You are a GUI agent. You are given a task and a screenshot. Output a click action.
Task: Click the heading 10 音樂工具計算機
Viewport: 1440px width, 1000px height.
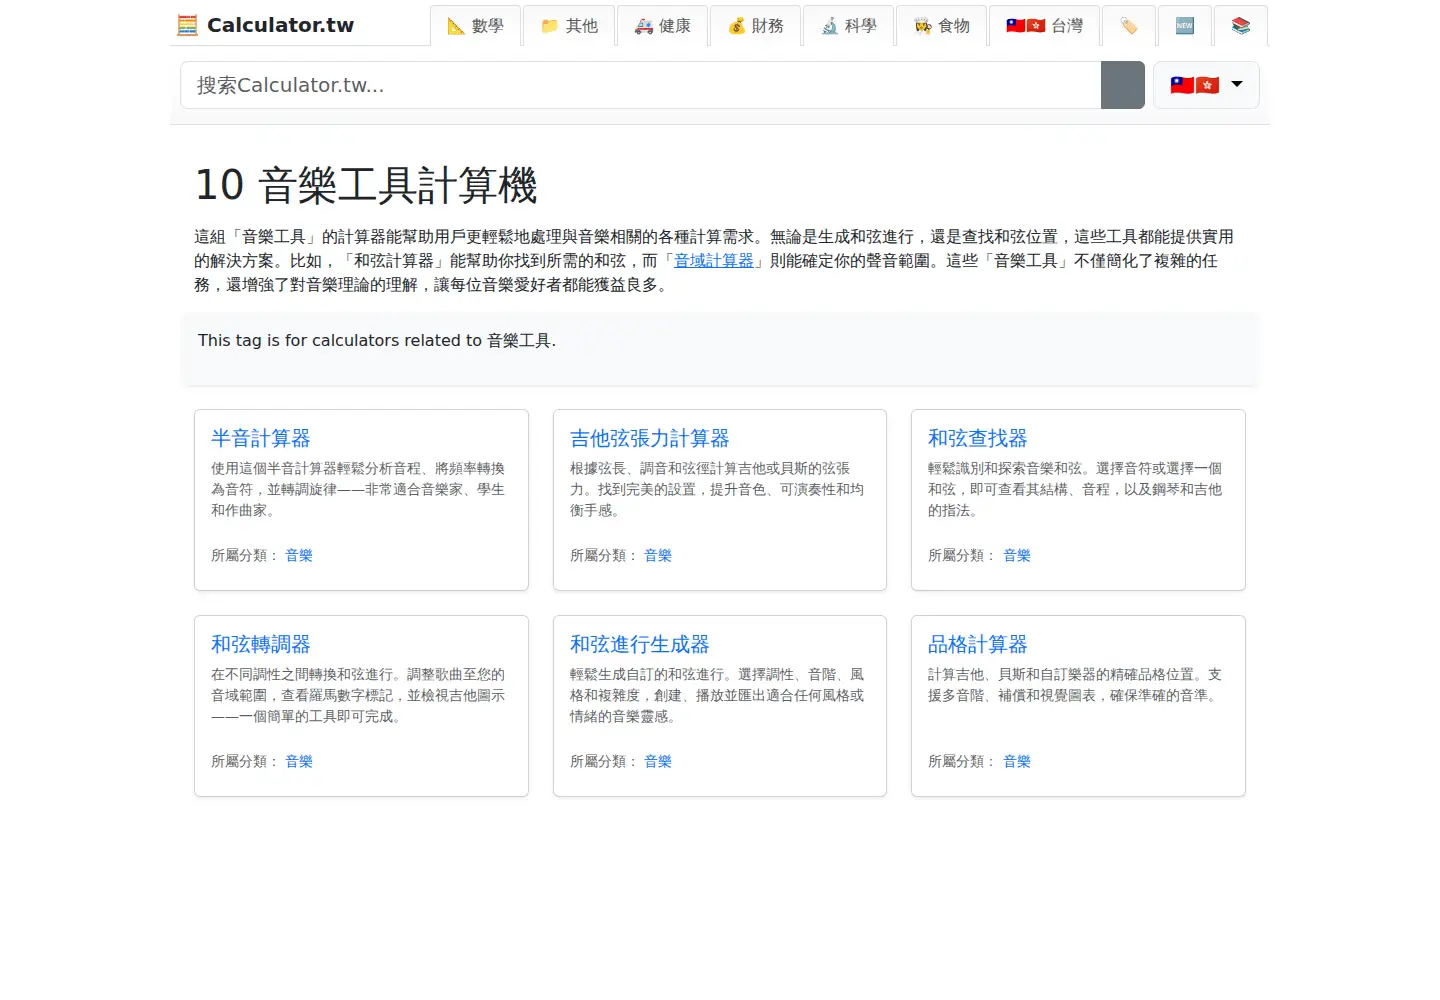point(366,185)
